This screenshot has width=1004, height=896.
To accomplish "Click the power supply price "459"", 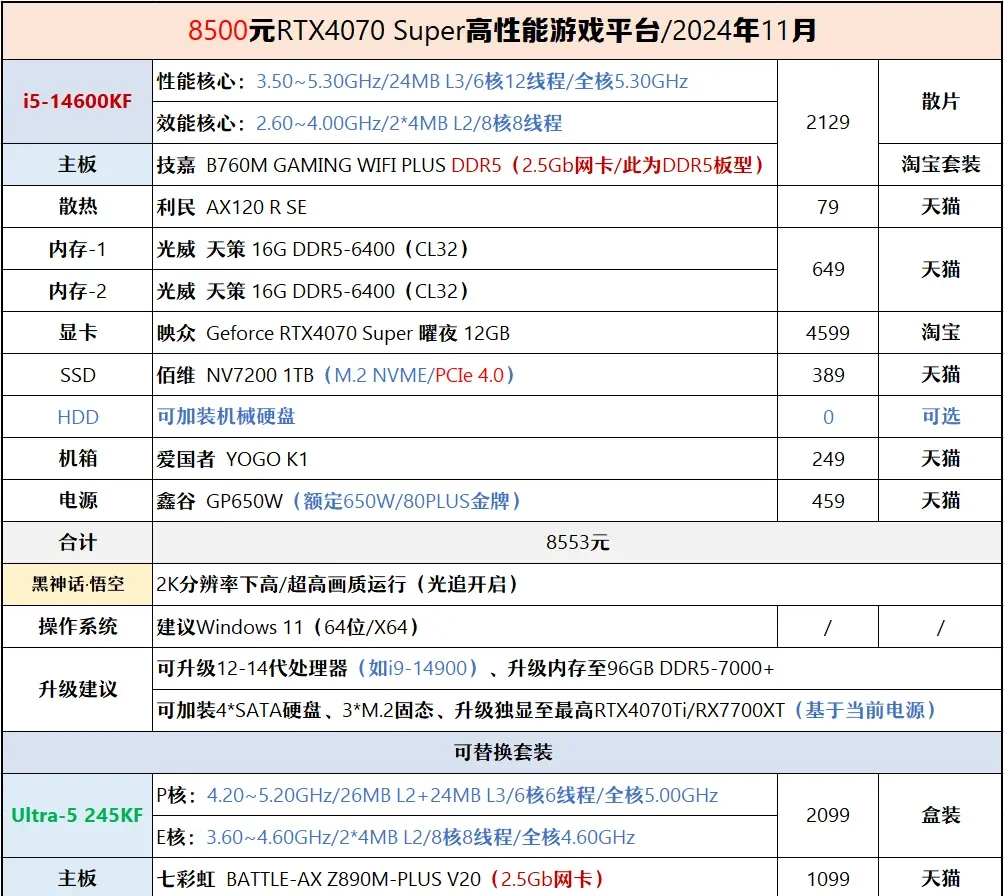I will [x=827, y=501].
